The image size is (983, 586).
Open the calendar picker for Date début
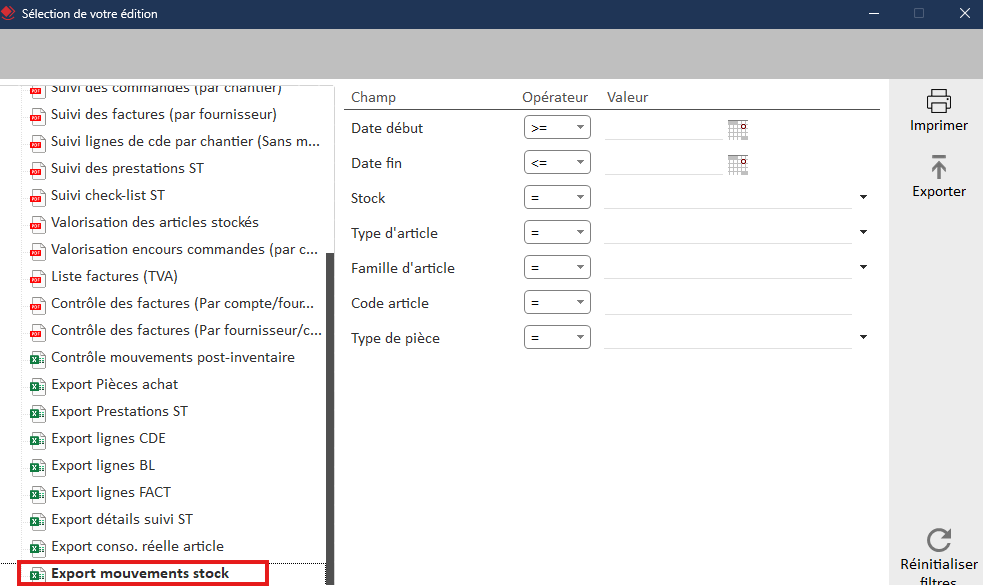click(x=737, y=127)
